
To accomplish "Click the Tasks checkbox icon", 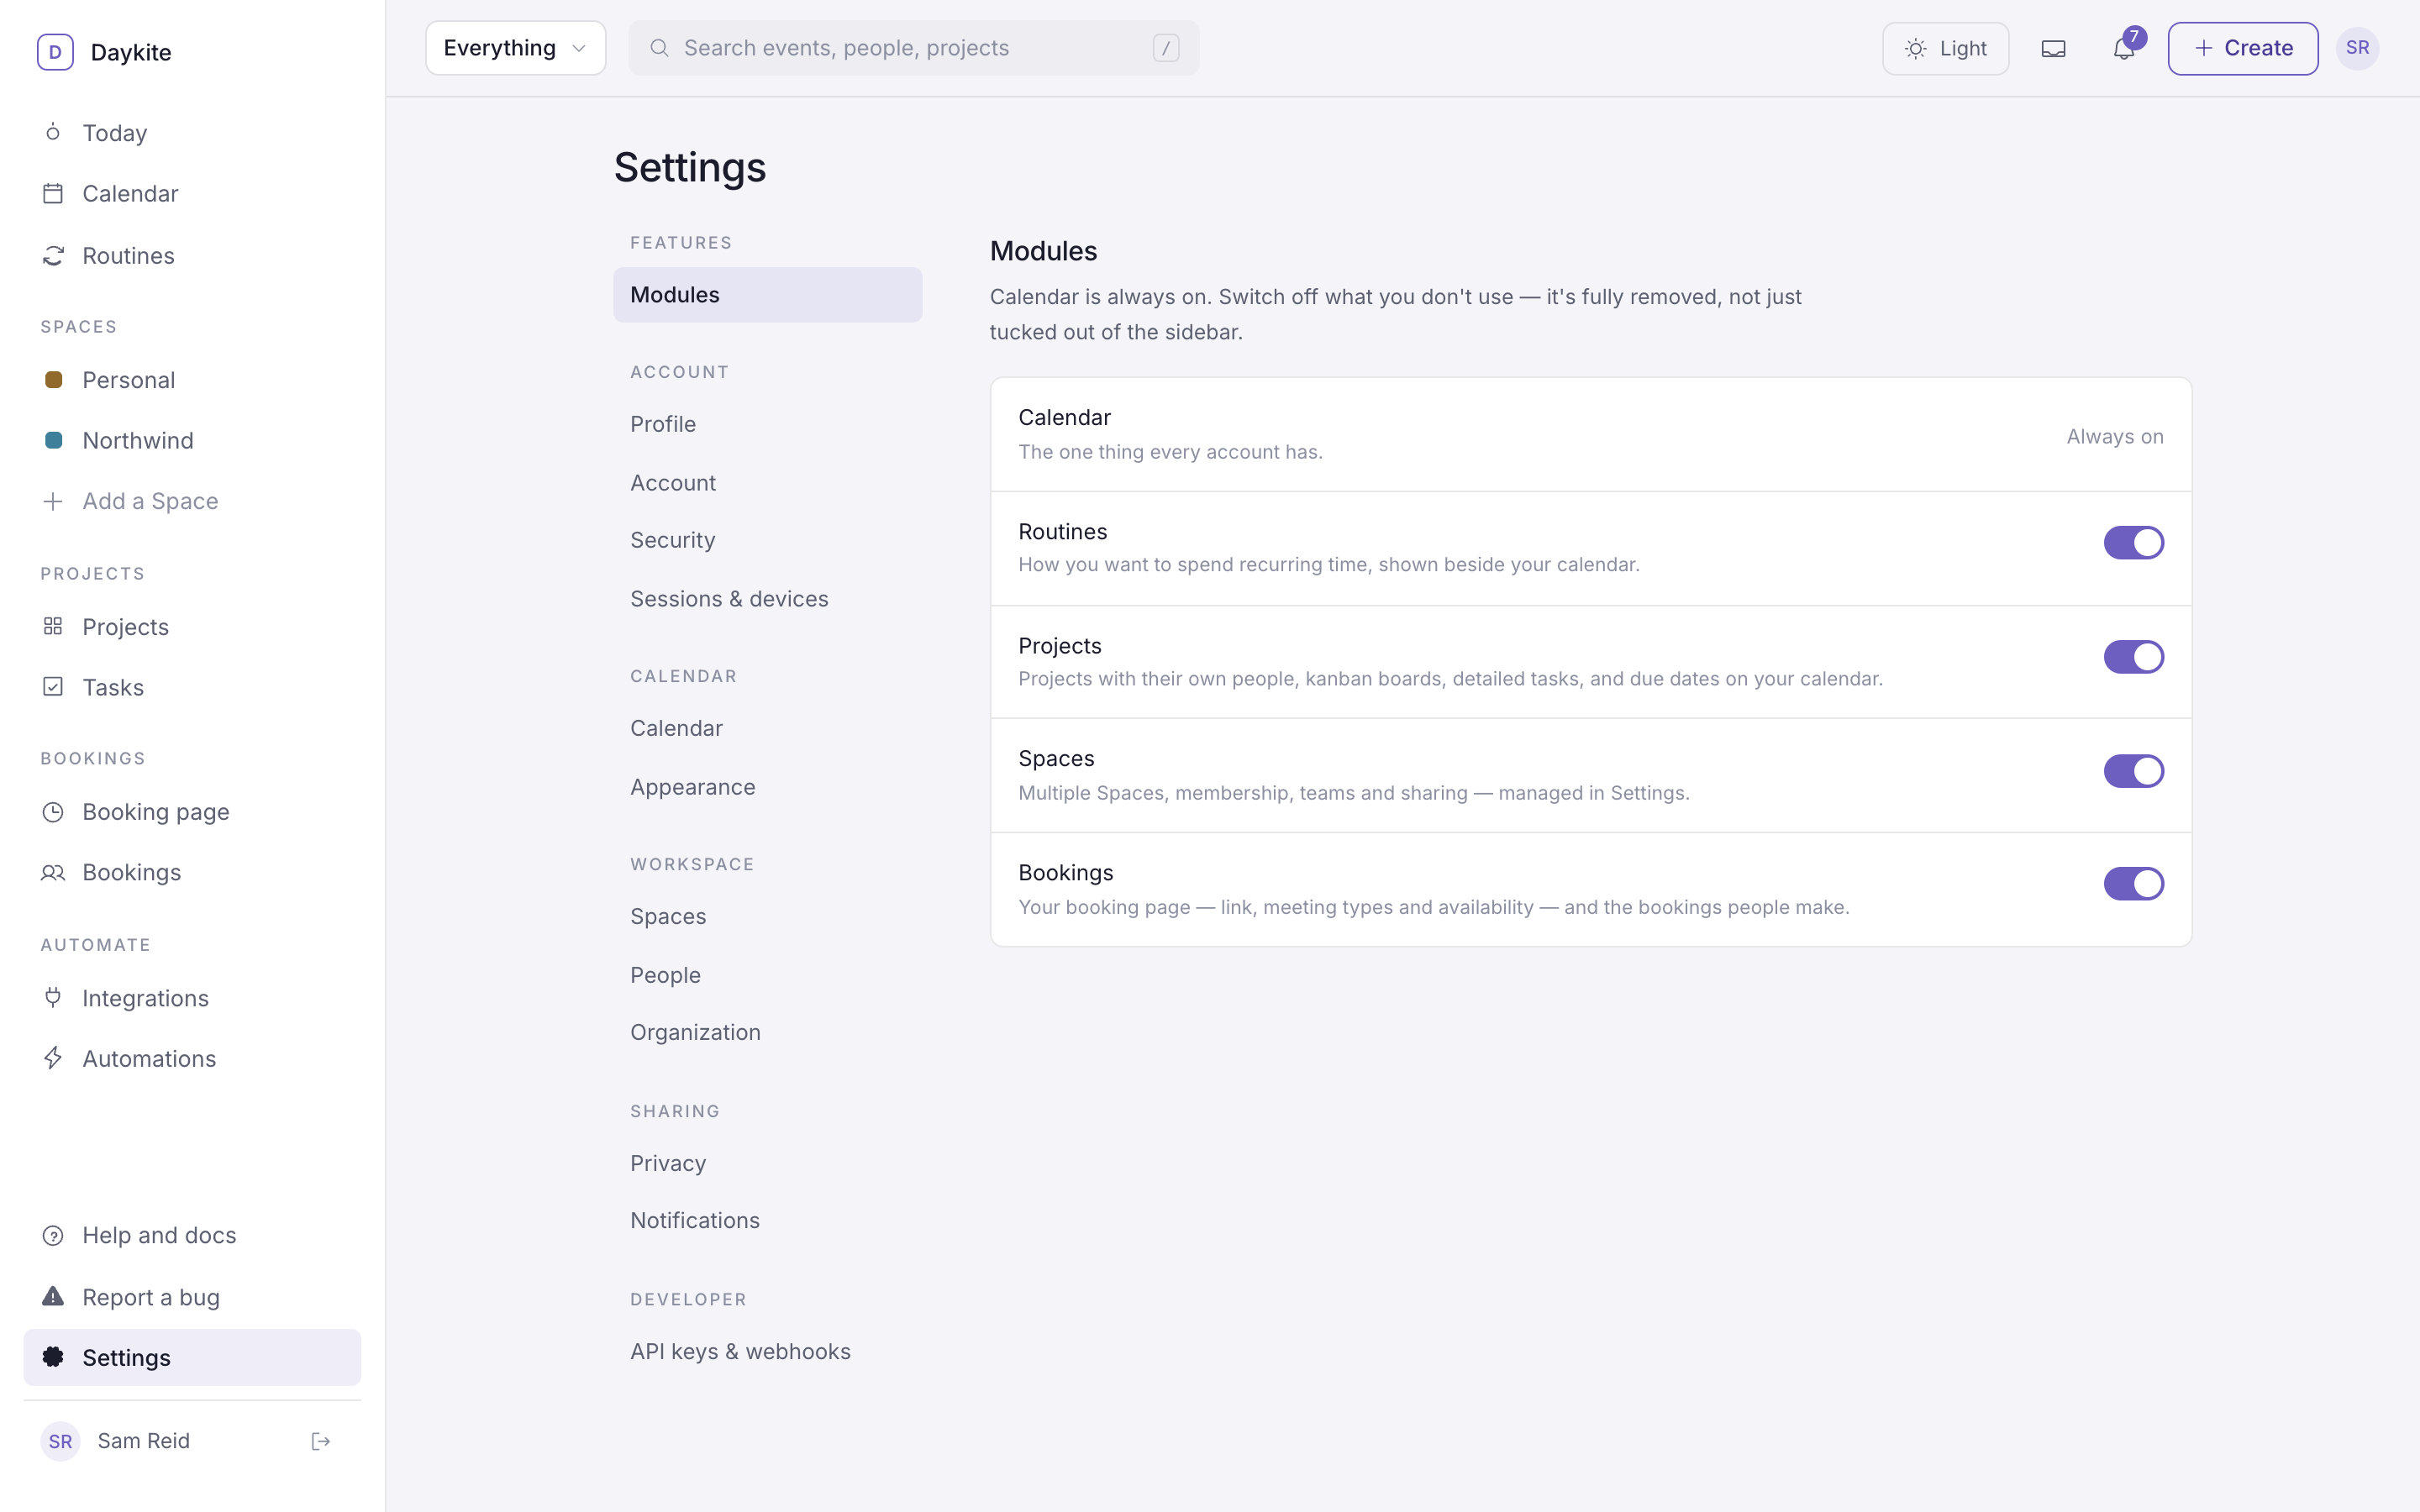I will (53, 687).
